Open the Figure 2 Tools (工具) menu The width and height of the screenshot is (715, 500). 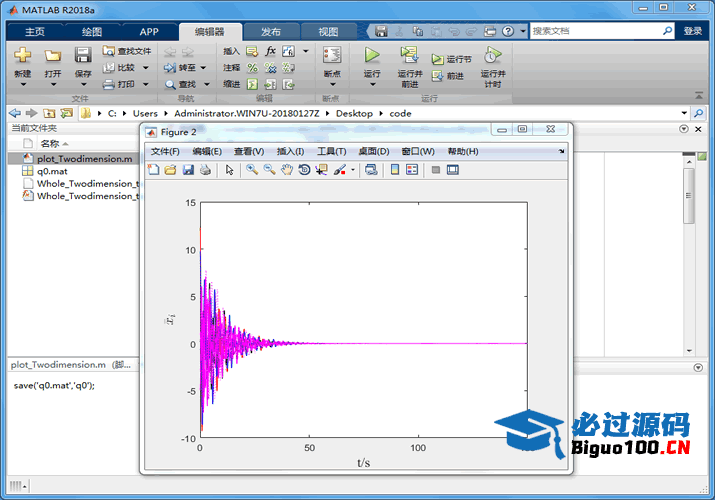point(332,151)
